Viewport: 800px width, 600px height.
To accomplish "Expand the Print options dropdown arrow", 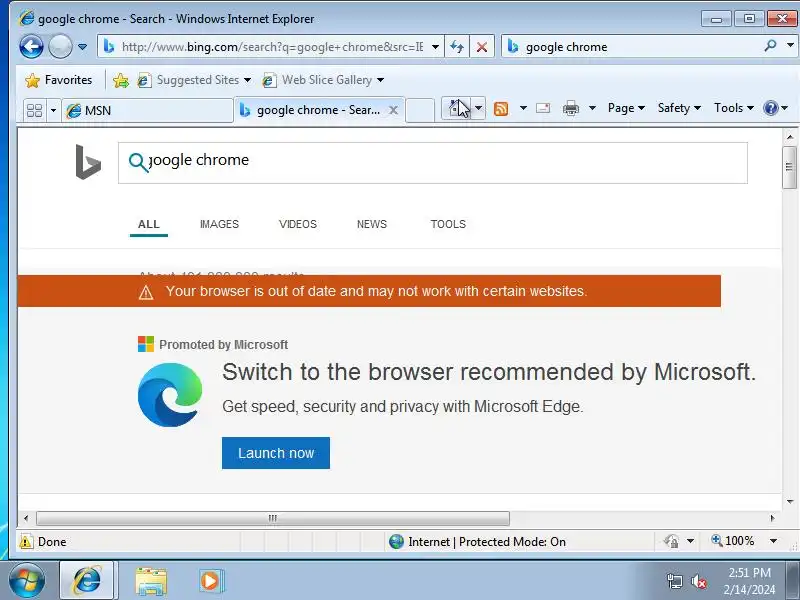I will pyautogui.click(x=592, y=108).
